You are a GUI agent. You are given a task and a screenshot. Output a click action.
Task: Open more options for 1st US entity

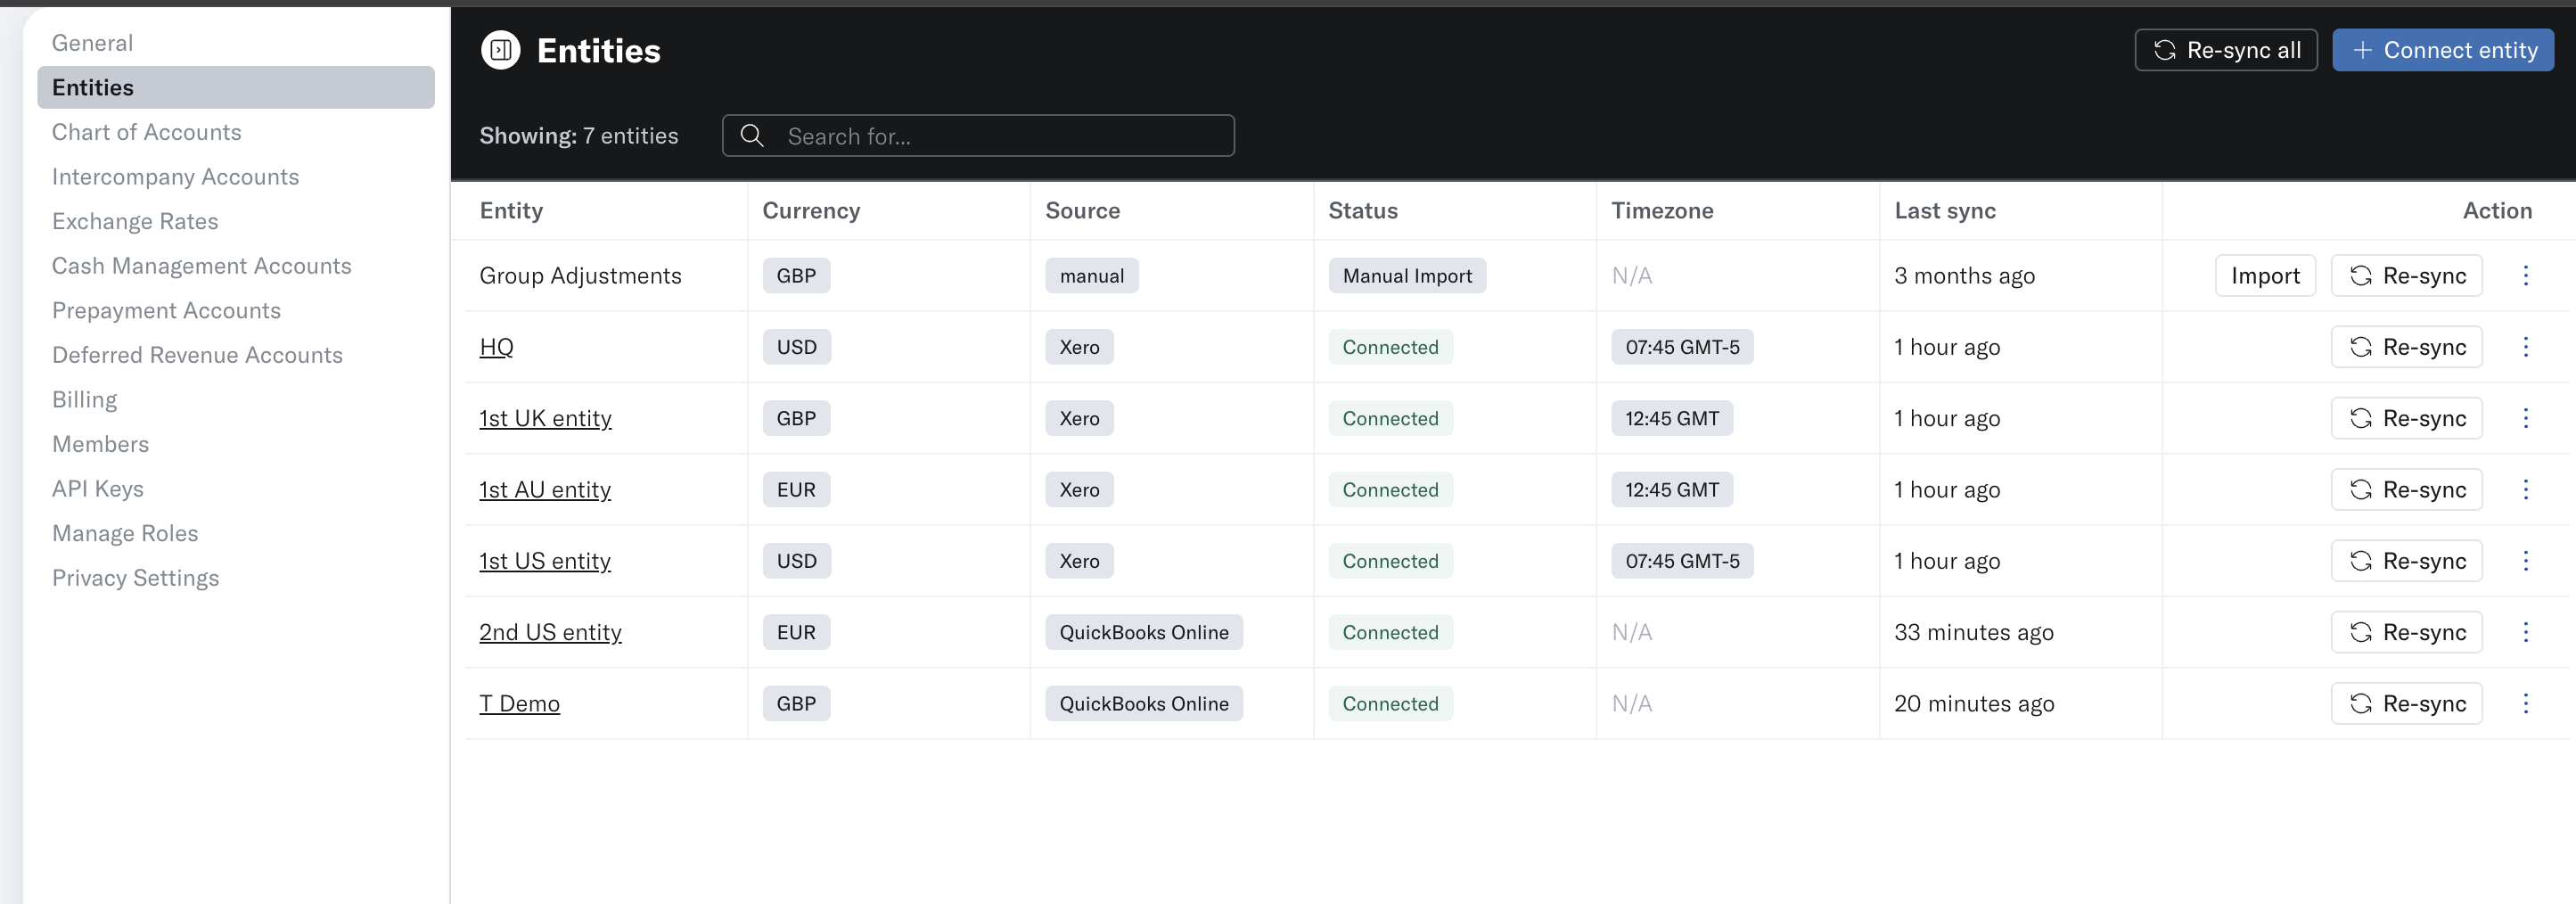[x=2525, y=561]
